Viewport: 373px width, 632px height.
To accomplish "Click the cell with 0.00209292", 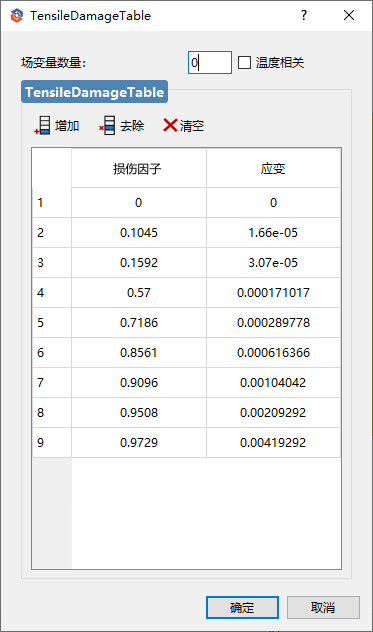I will point(273,413).
